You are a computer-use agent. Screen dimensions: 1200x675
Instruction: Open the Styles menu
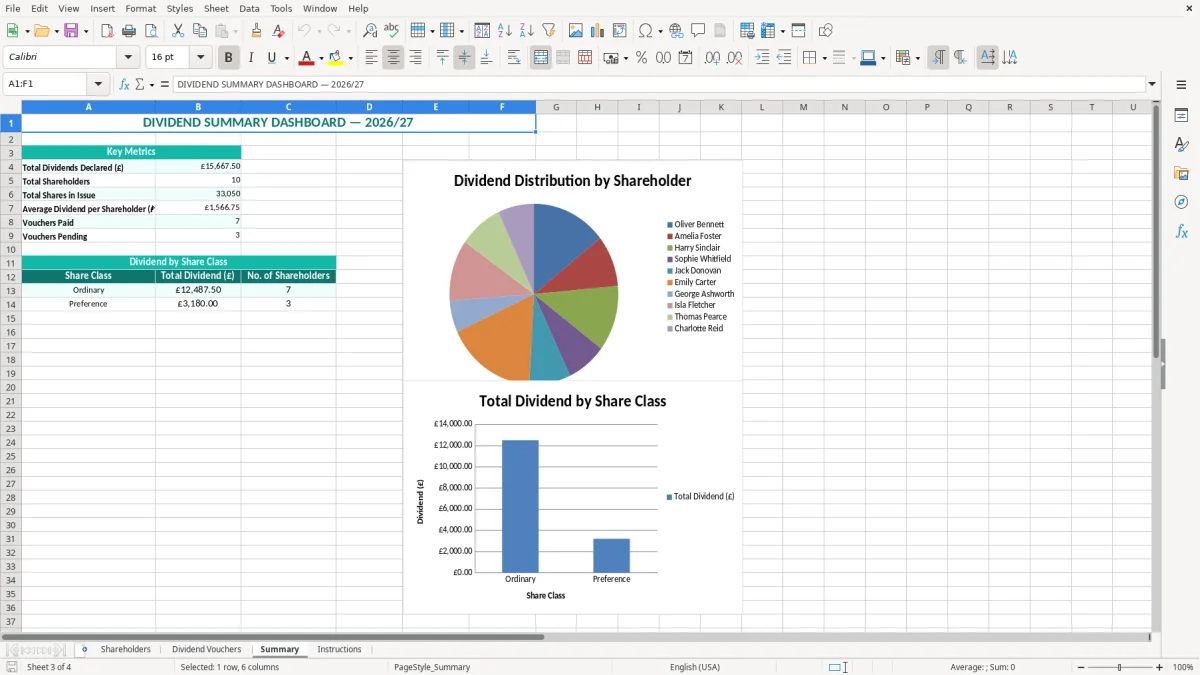[x=180, y=8]
